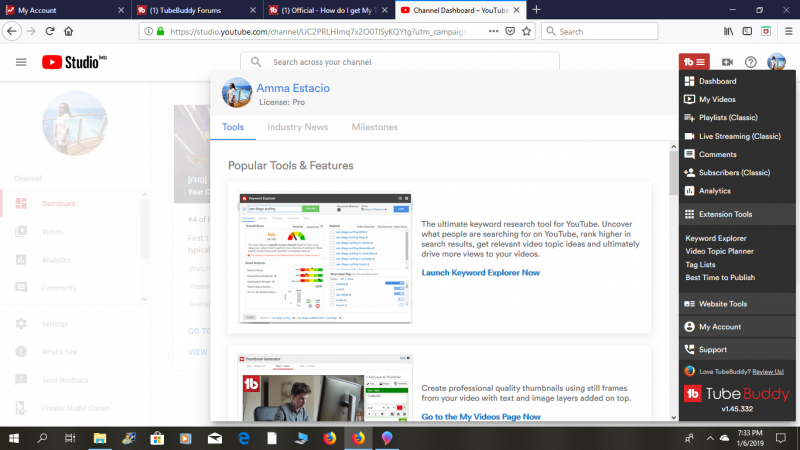Open the YouTube Studio help icon
Image resolution: width=800 pixels, height=450 pixels.
(750, 62)
